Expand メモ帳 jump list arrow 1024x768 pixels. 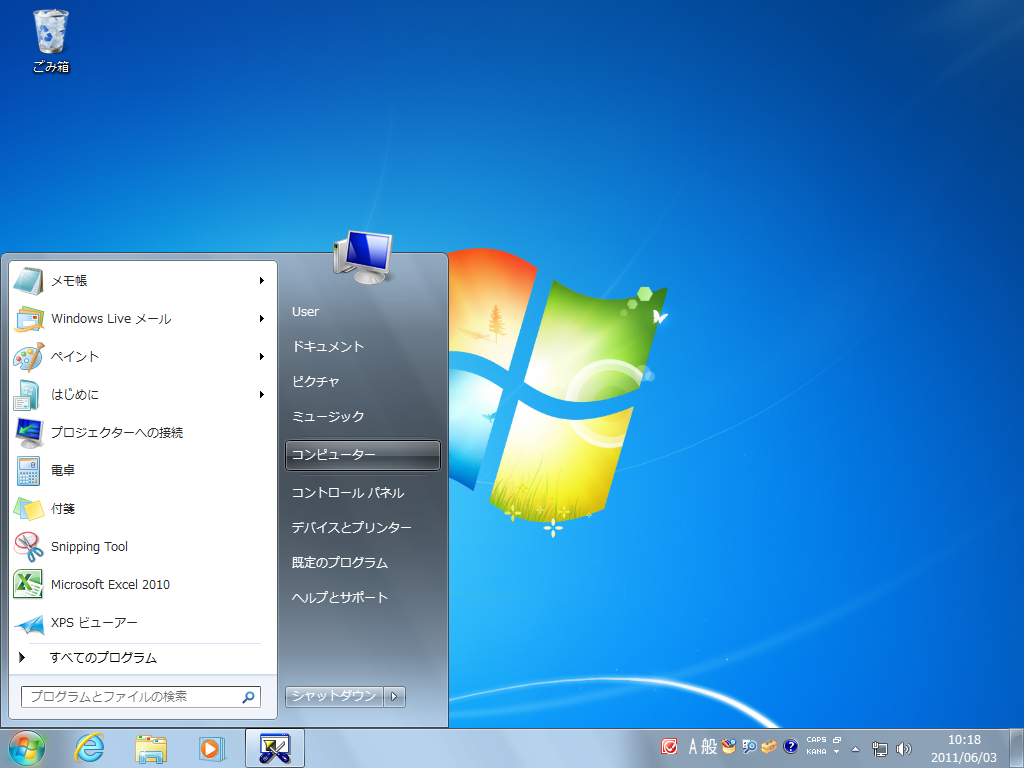(x=261, y=281)
